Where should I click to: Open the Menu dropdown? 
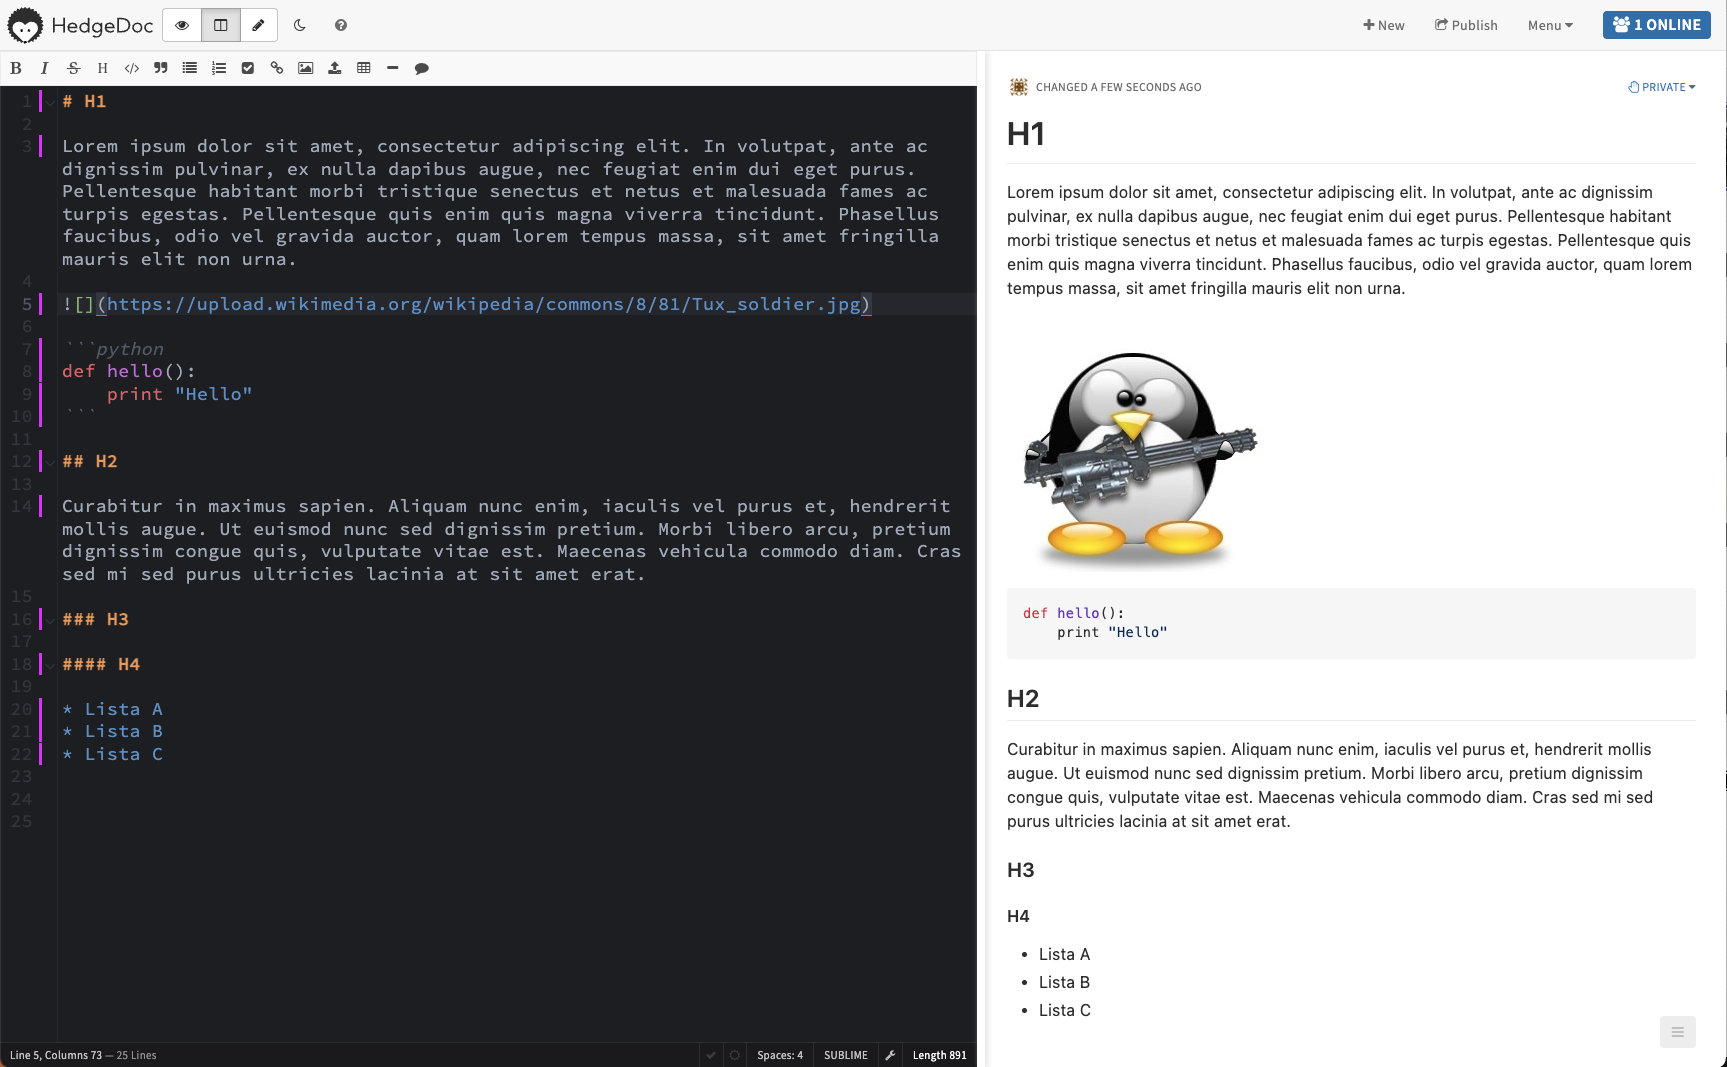(x=1549, y=25)
